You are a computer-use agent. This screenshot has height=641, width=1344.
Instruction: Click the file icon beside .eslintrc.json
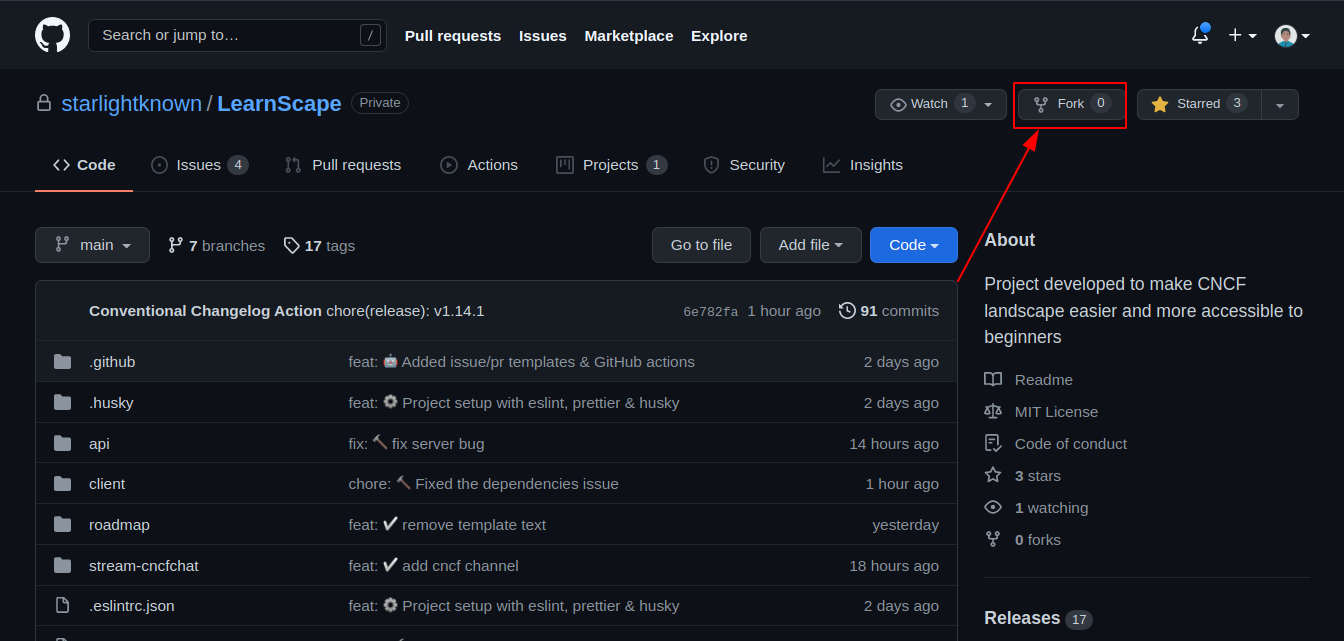[x=62, y=606]
